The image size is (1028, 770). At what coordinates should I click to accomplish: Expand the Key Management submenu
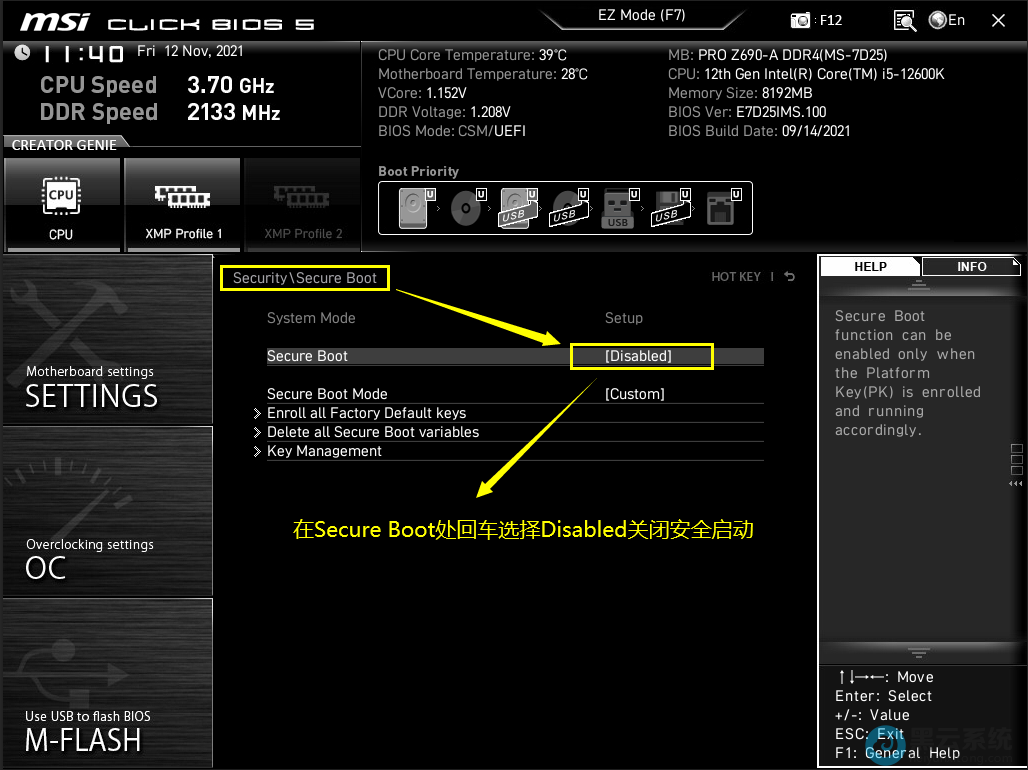pos(324,451)
